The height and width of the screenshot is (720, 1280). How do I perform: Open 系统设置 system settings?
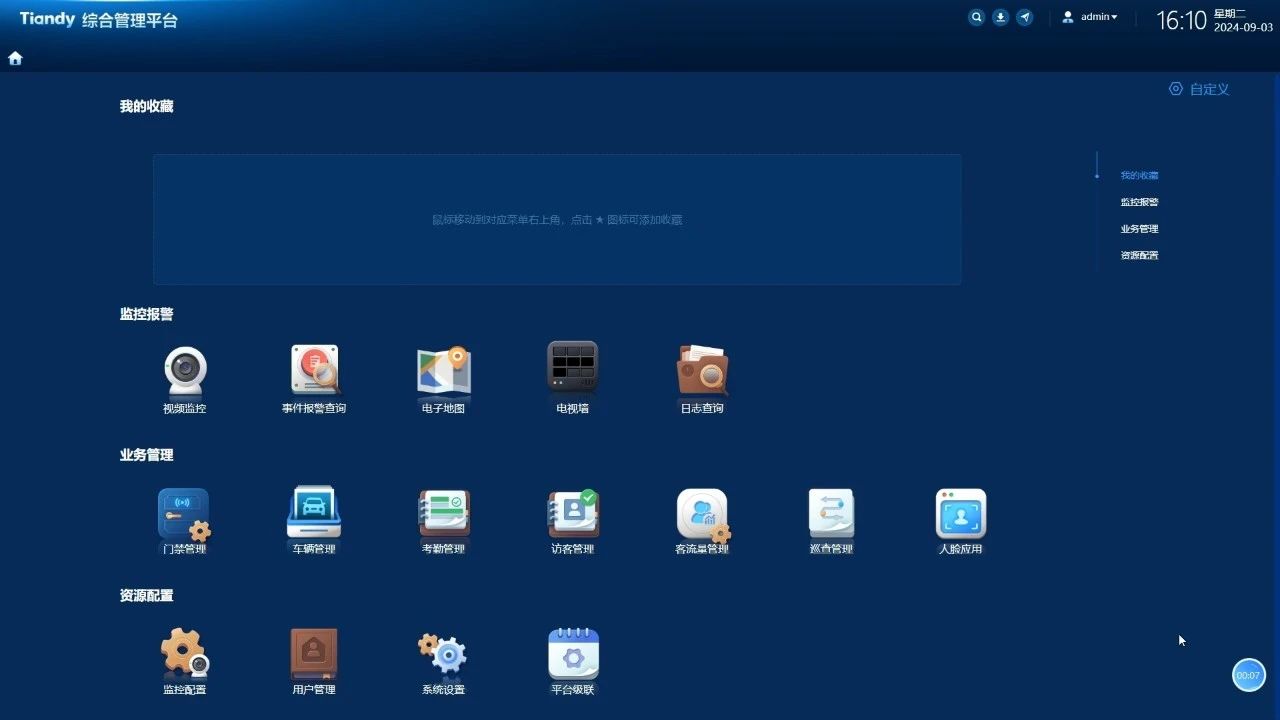443,655
